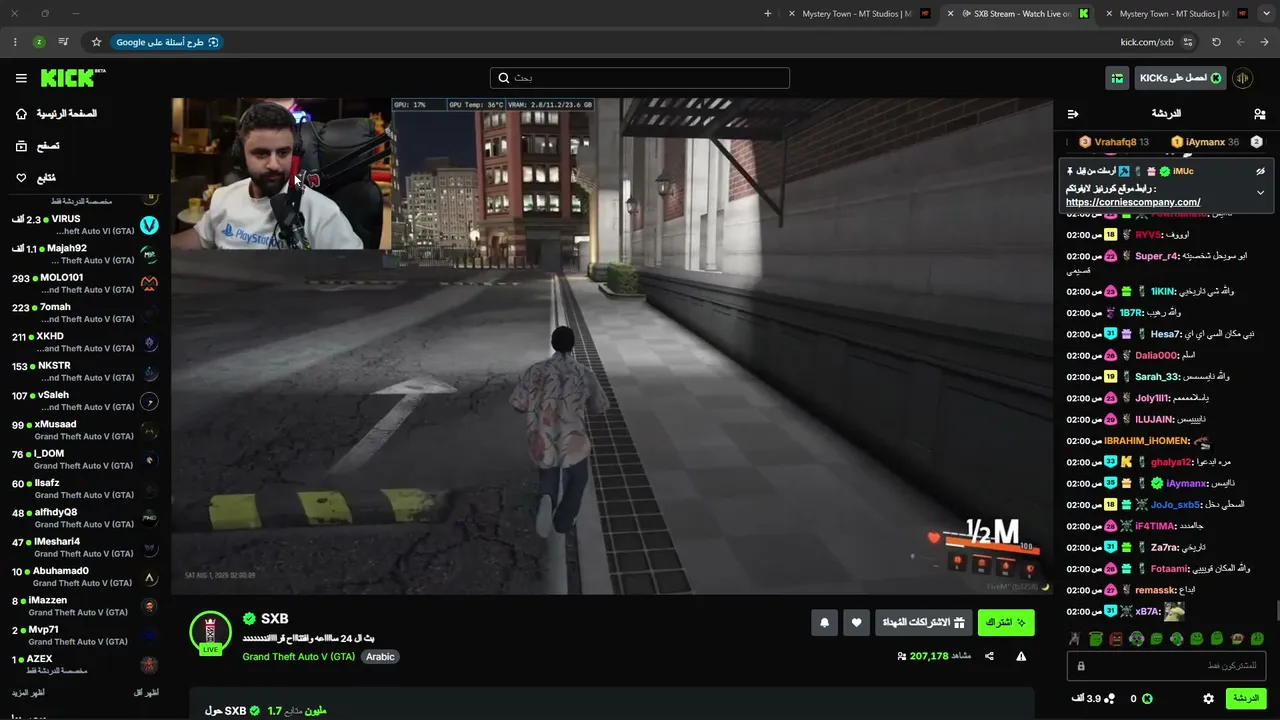
Task: Open the Following sidebar item
Action: point(84,178)
